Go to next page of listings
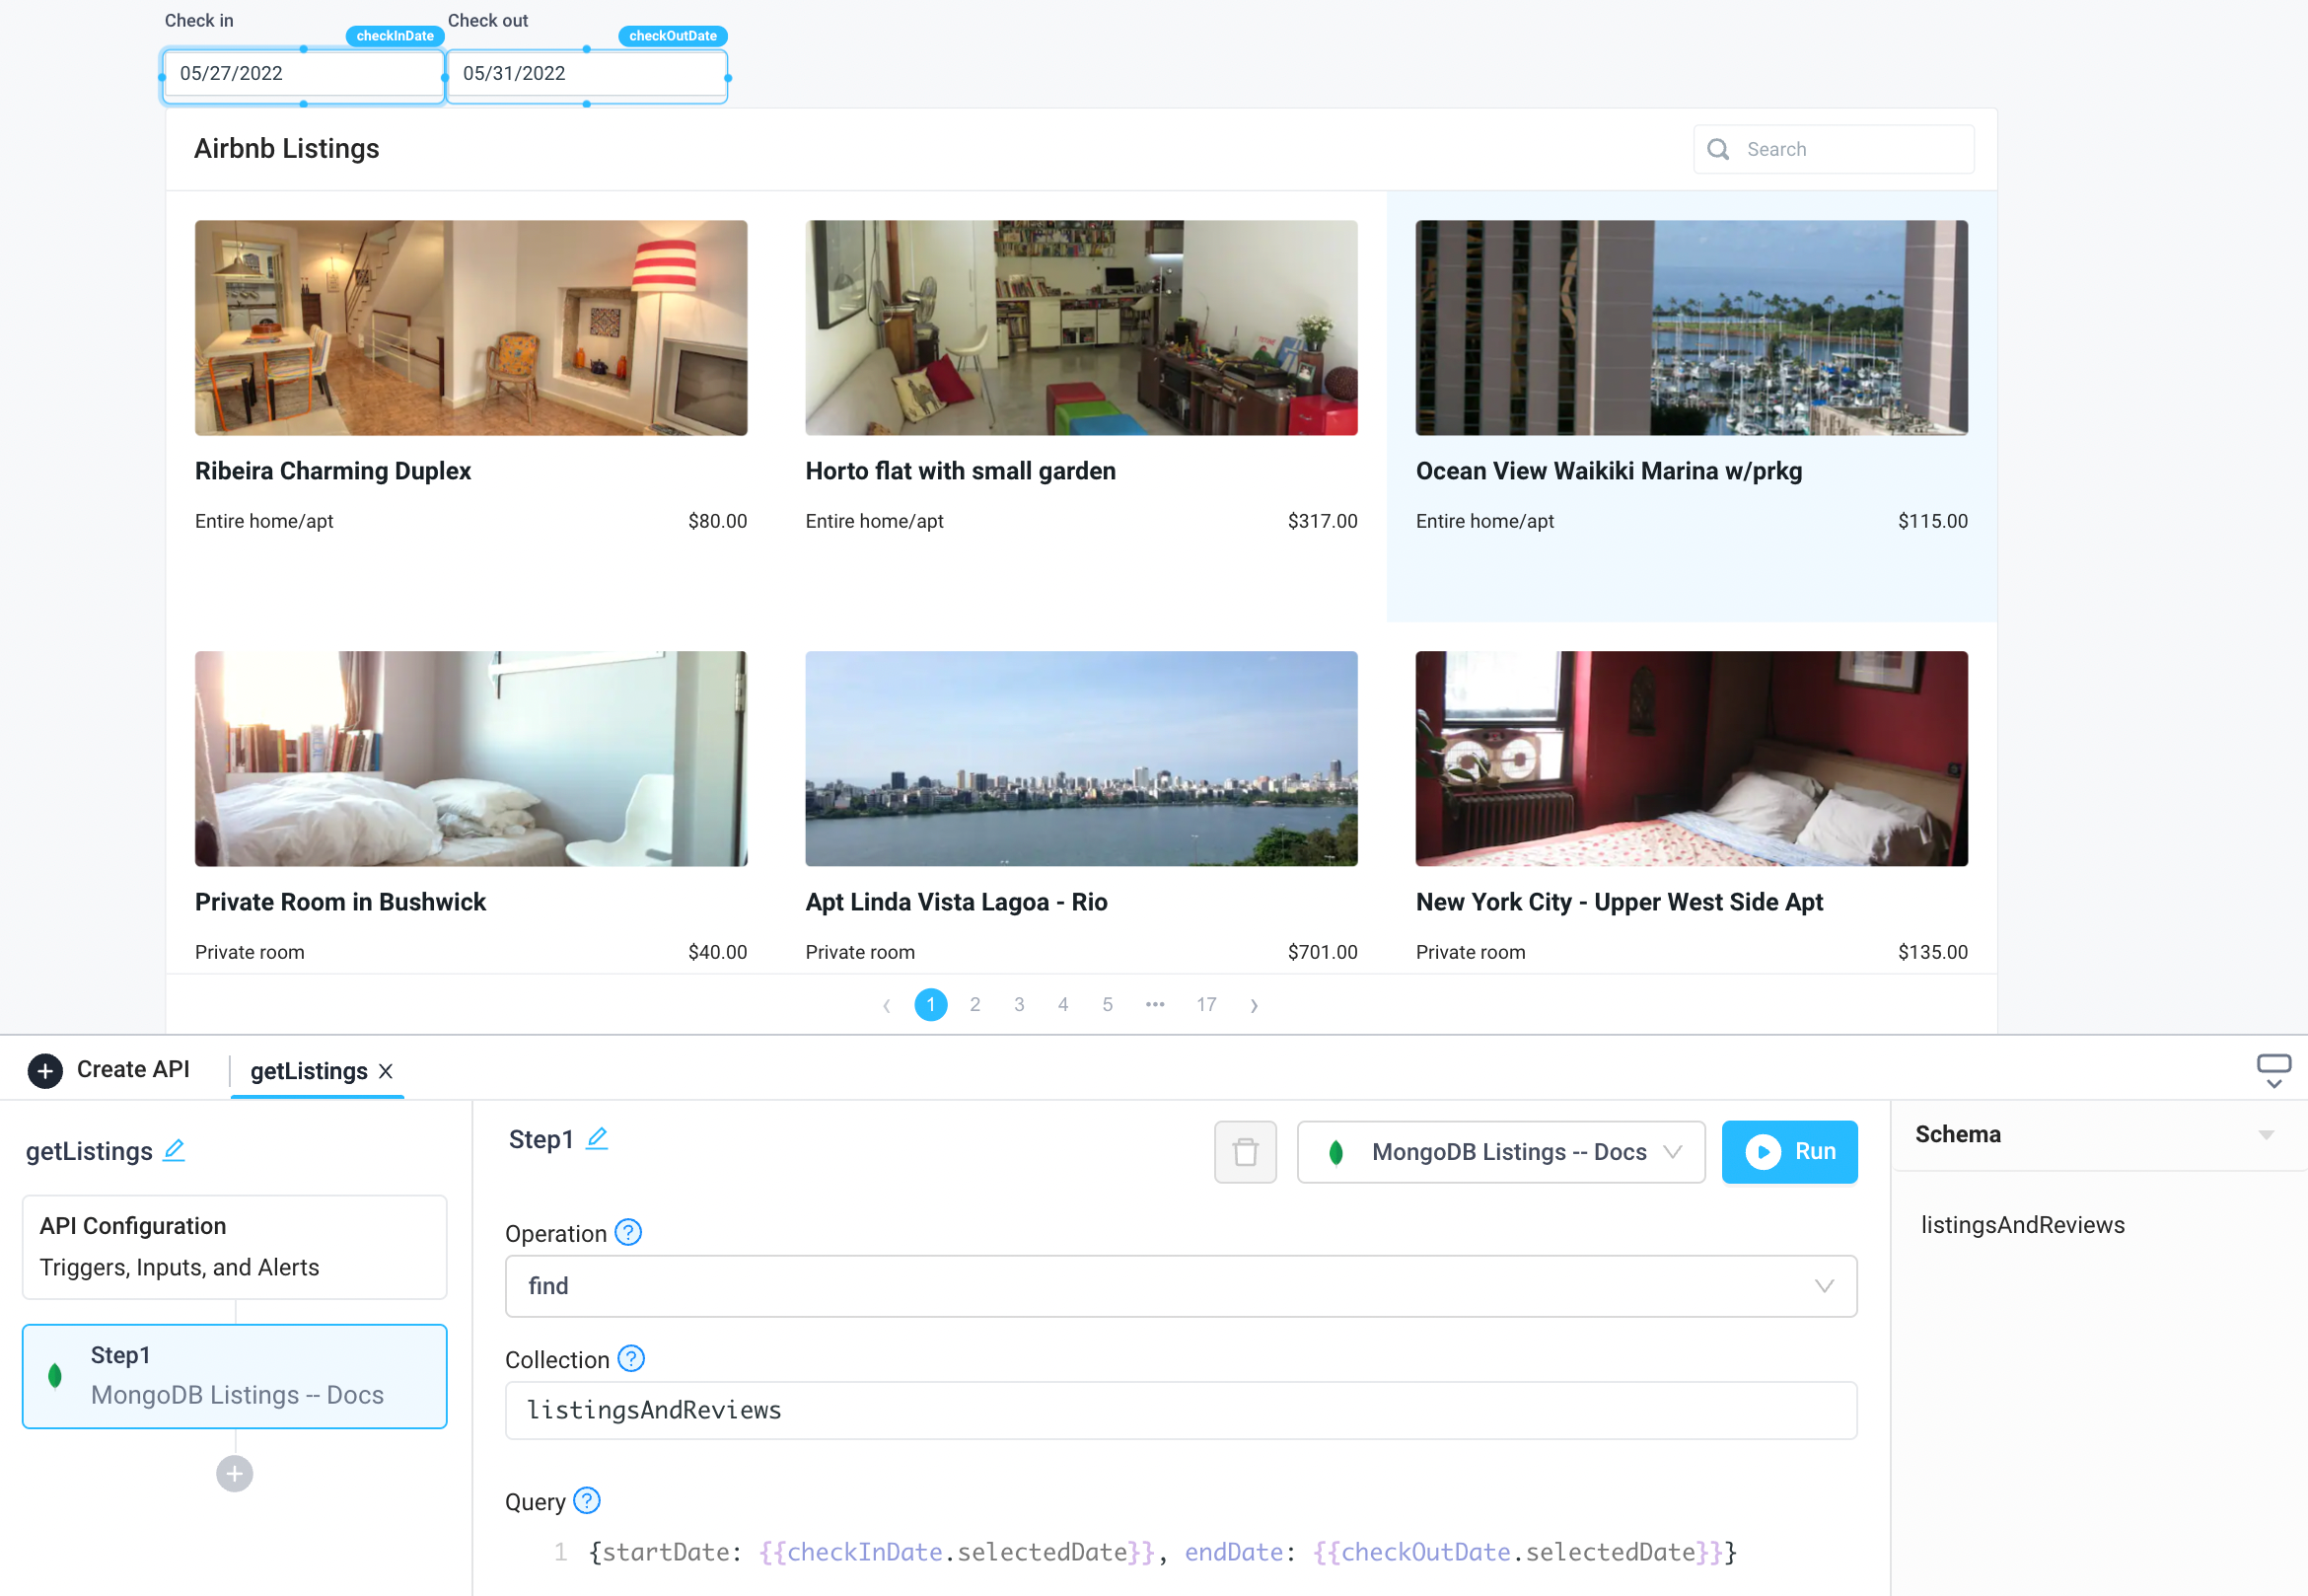2308x1596 pixels. [x=1253, y=1005]
